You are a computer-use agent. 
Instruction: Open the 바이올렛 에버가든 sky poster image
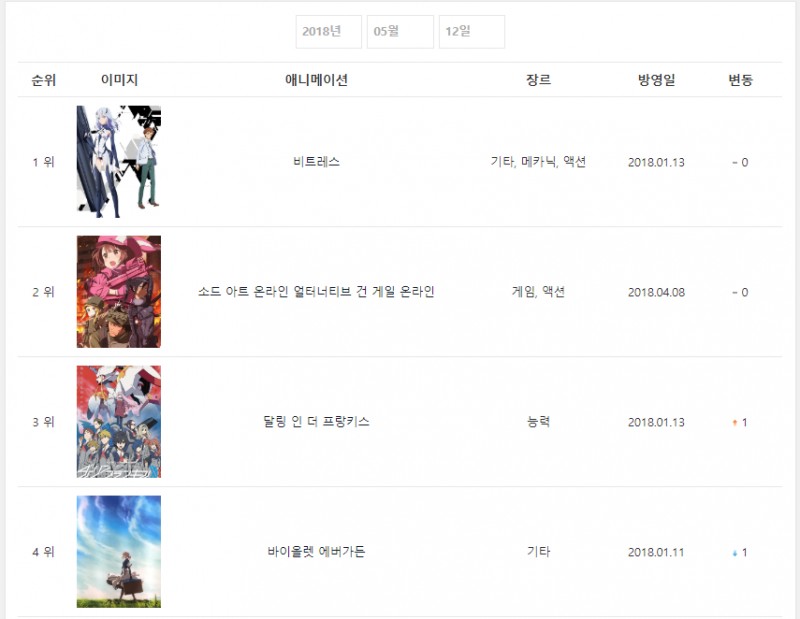click(x=119, y=552)
